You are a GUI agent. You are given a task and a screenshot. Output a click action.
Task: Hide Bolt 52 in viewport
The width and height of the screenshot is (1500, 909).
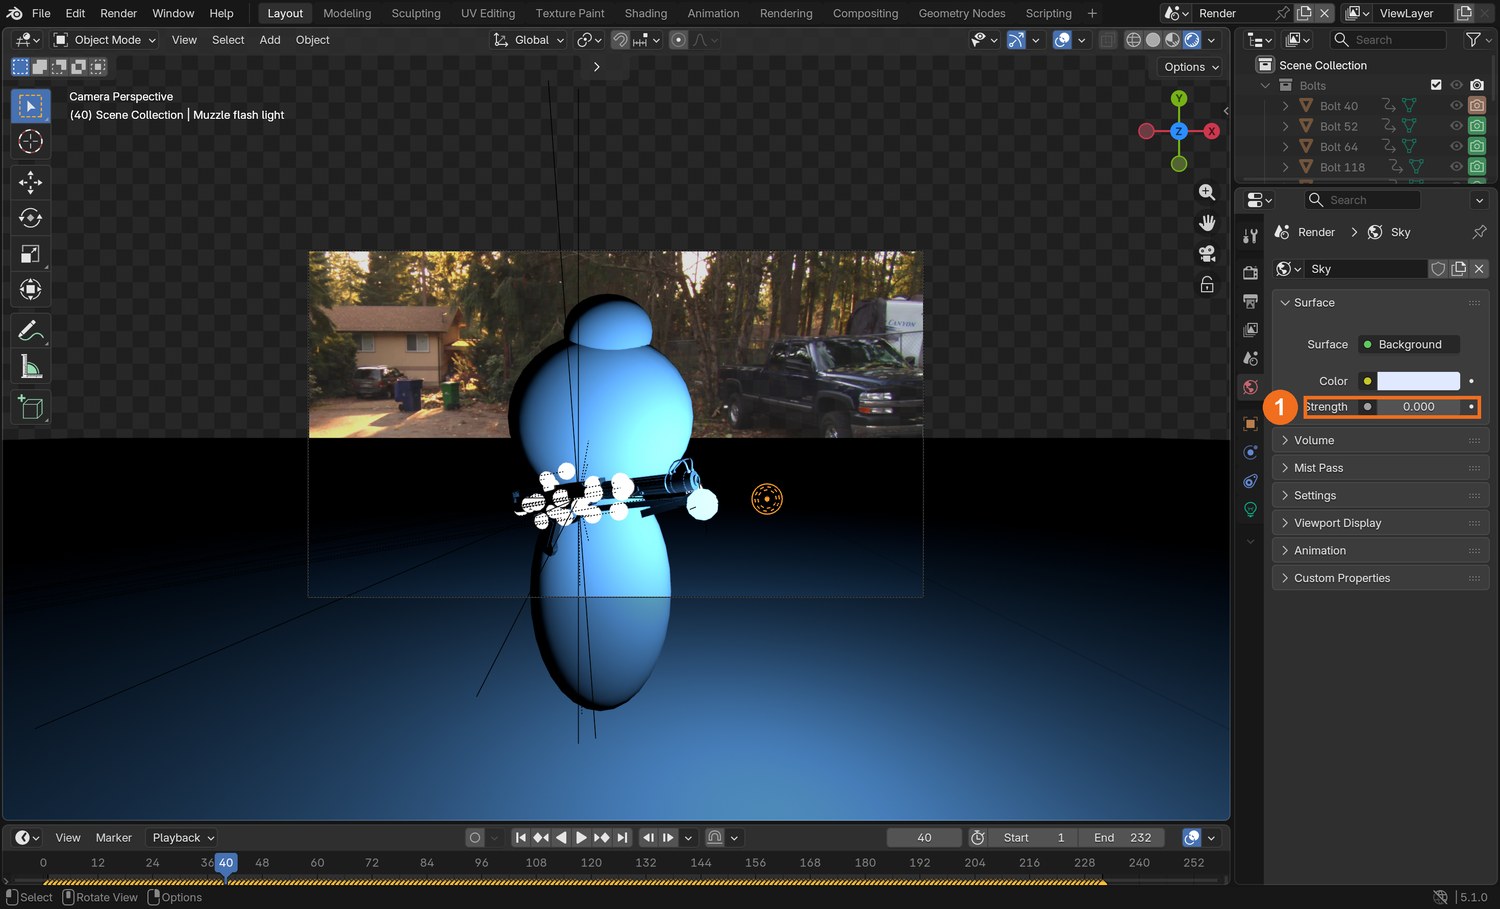pos(1456,126)
